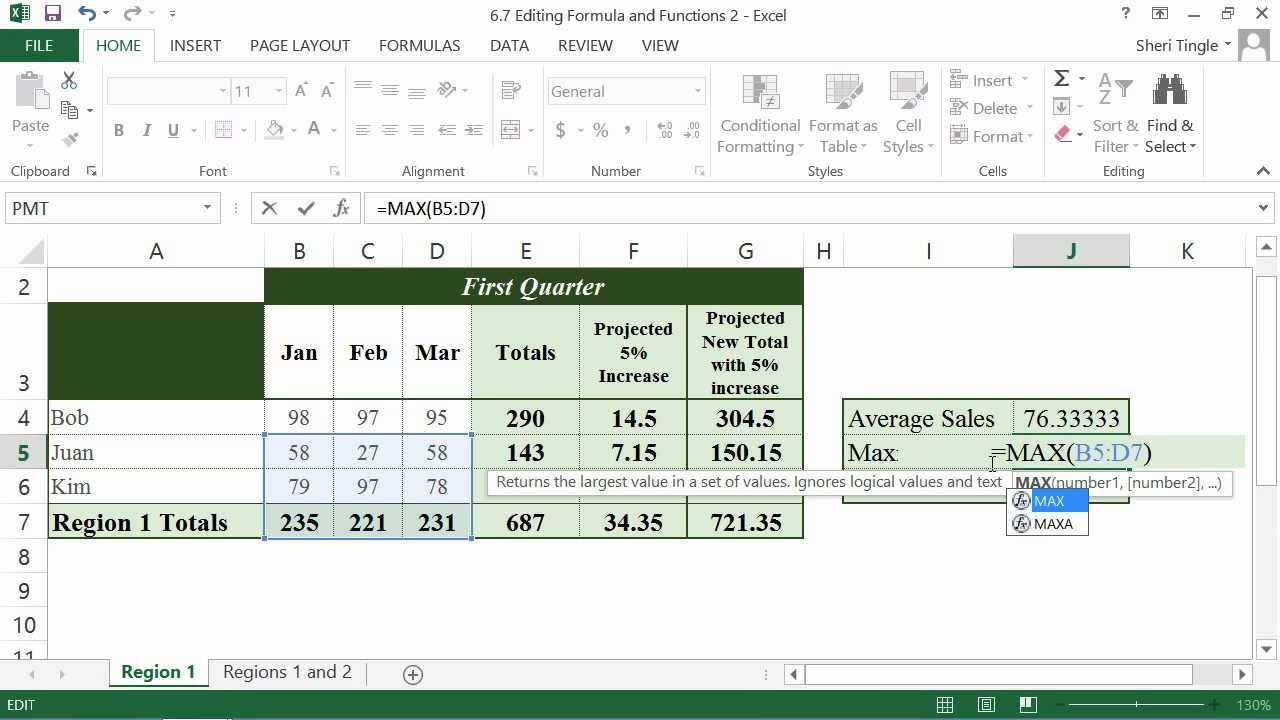
Task: Open the font size dropdown
Action: click(x=279, y=91)
